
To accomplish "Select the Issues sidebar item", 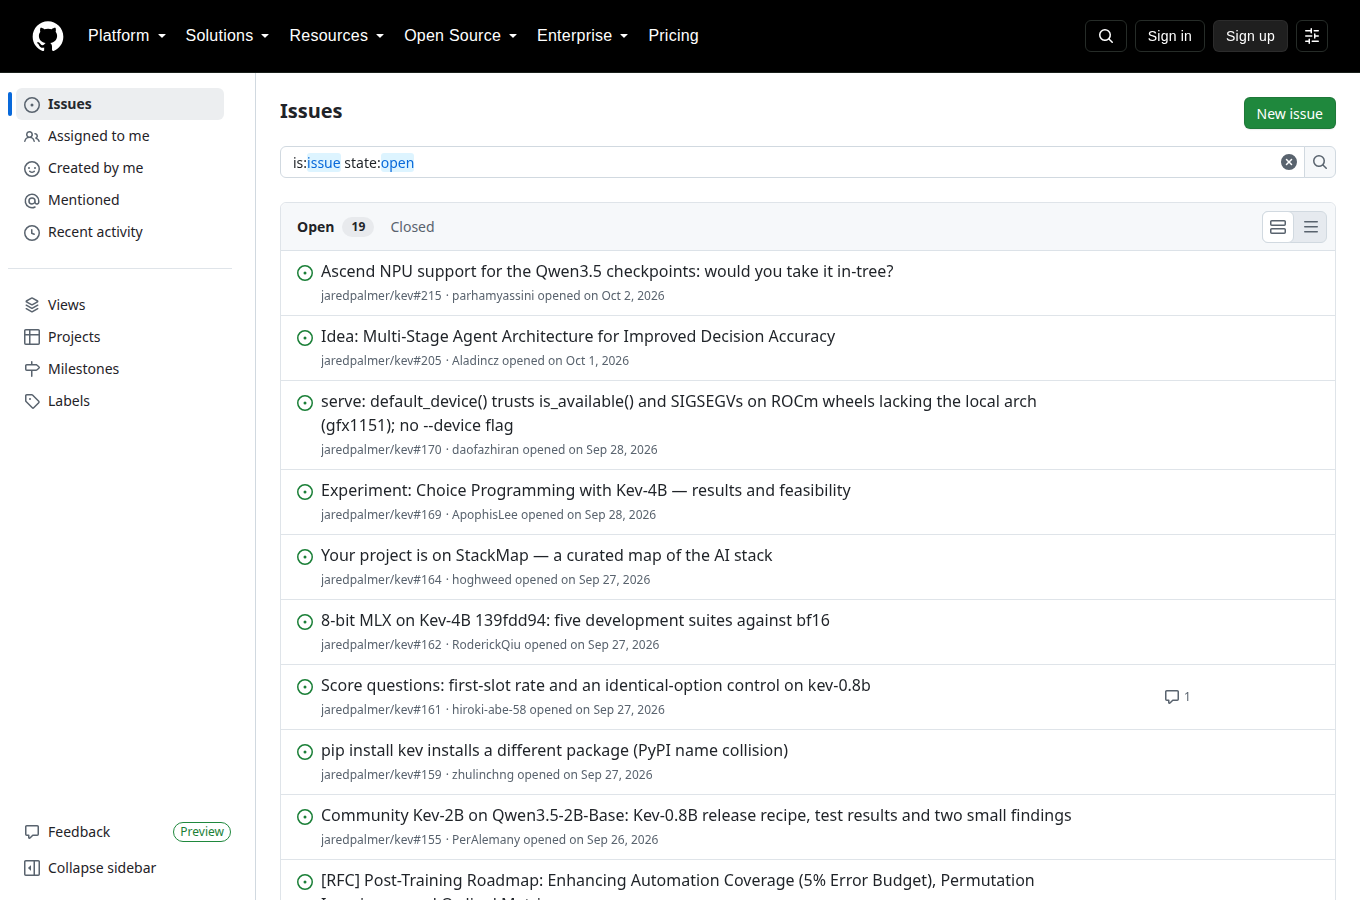I will pos(120,104).
